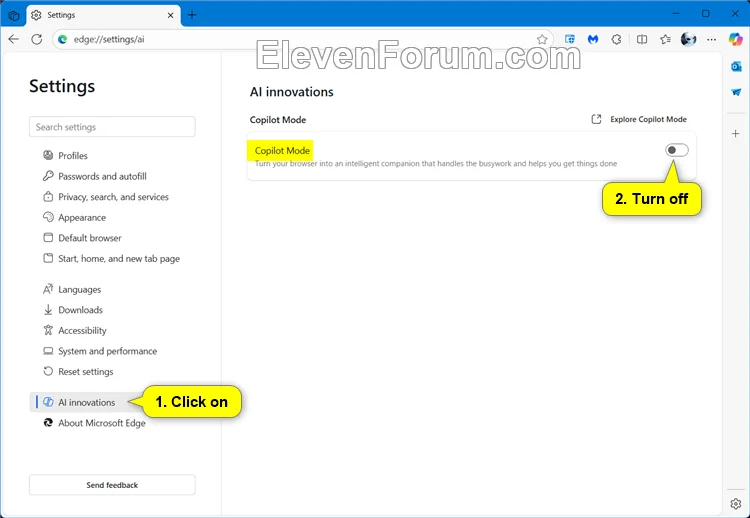Click the Settings heading

(62, 86)
